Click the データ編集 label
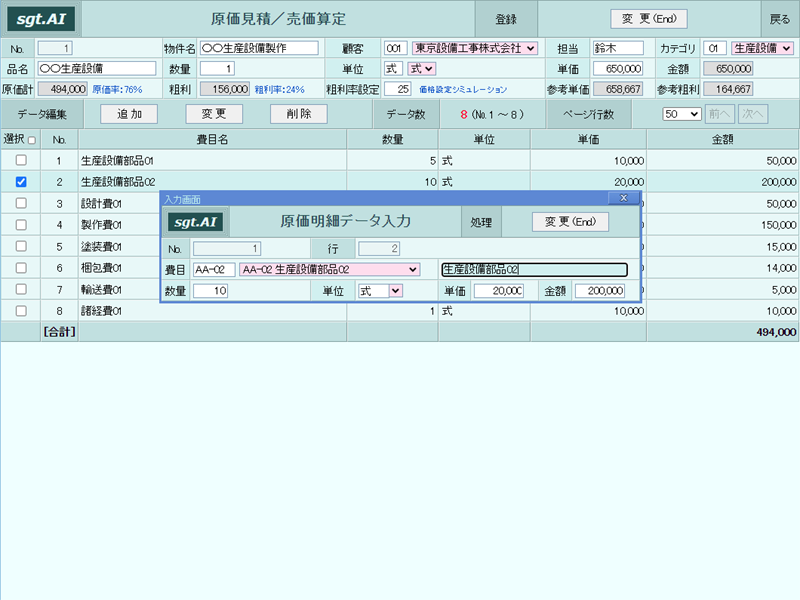800x600 pixels. (x=42, y=114)
